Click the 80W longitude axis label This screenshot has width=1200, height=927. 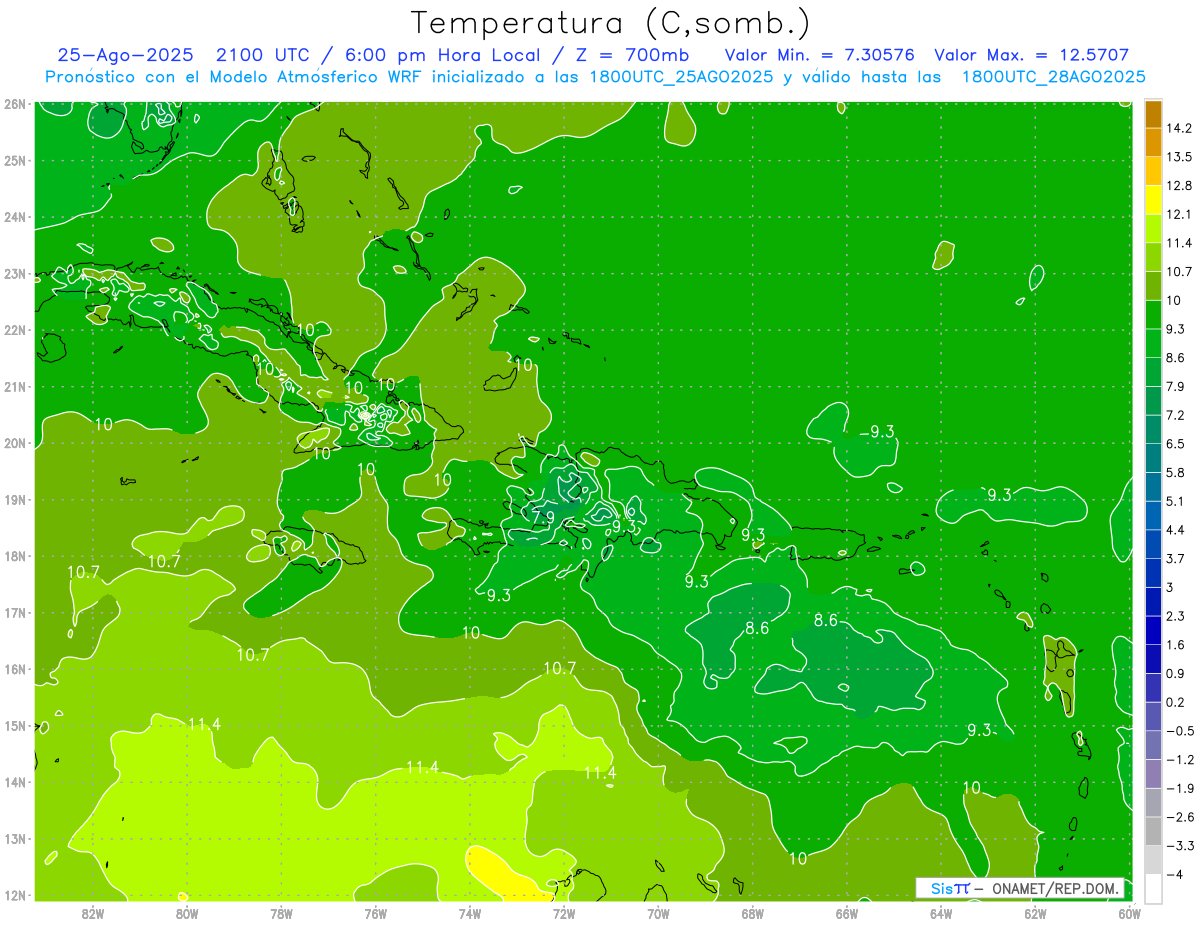pos(187,912)
